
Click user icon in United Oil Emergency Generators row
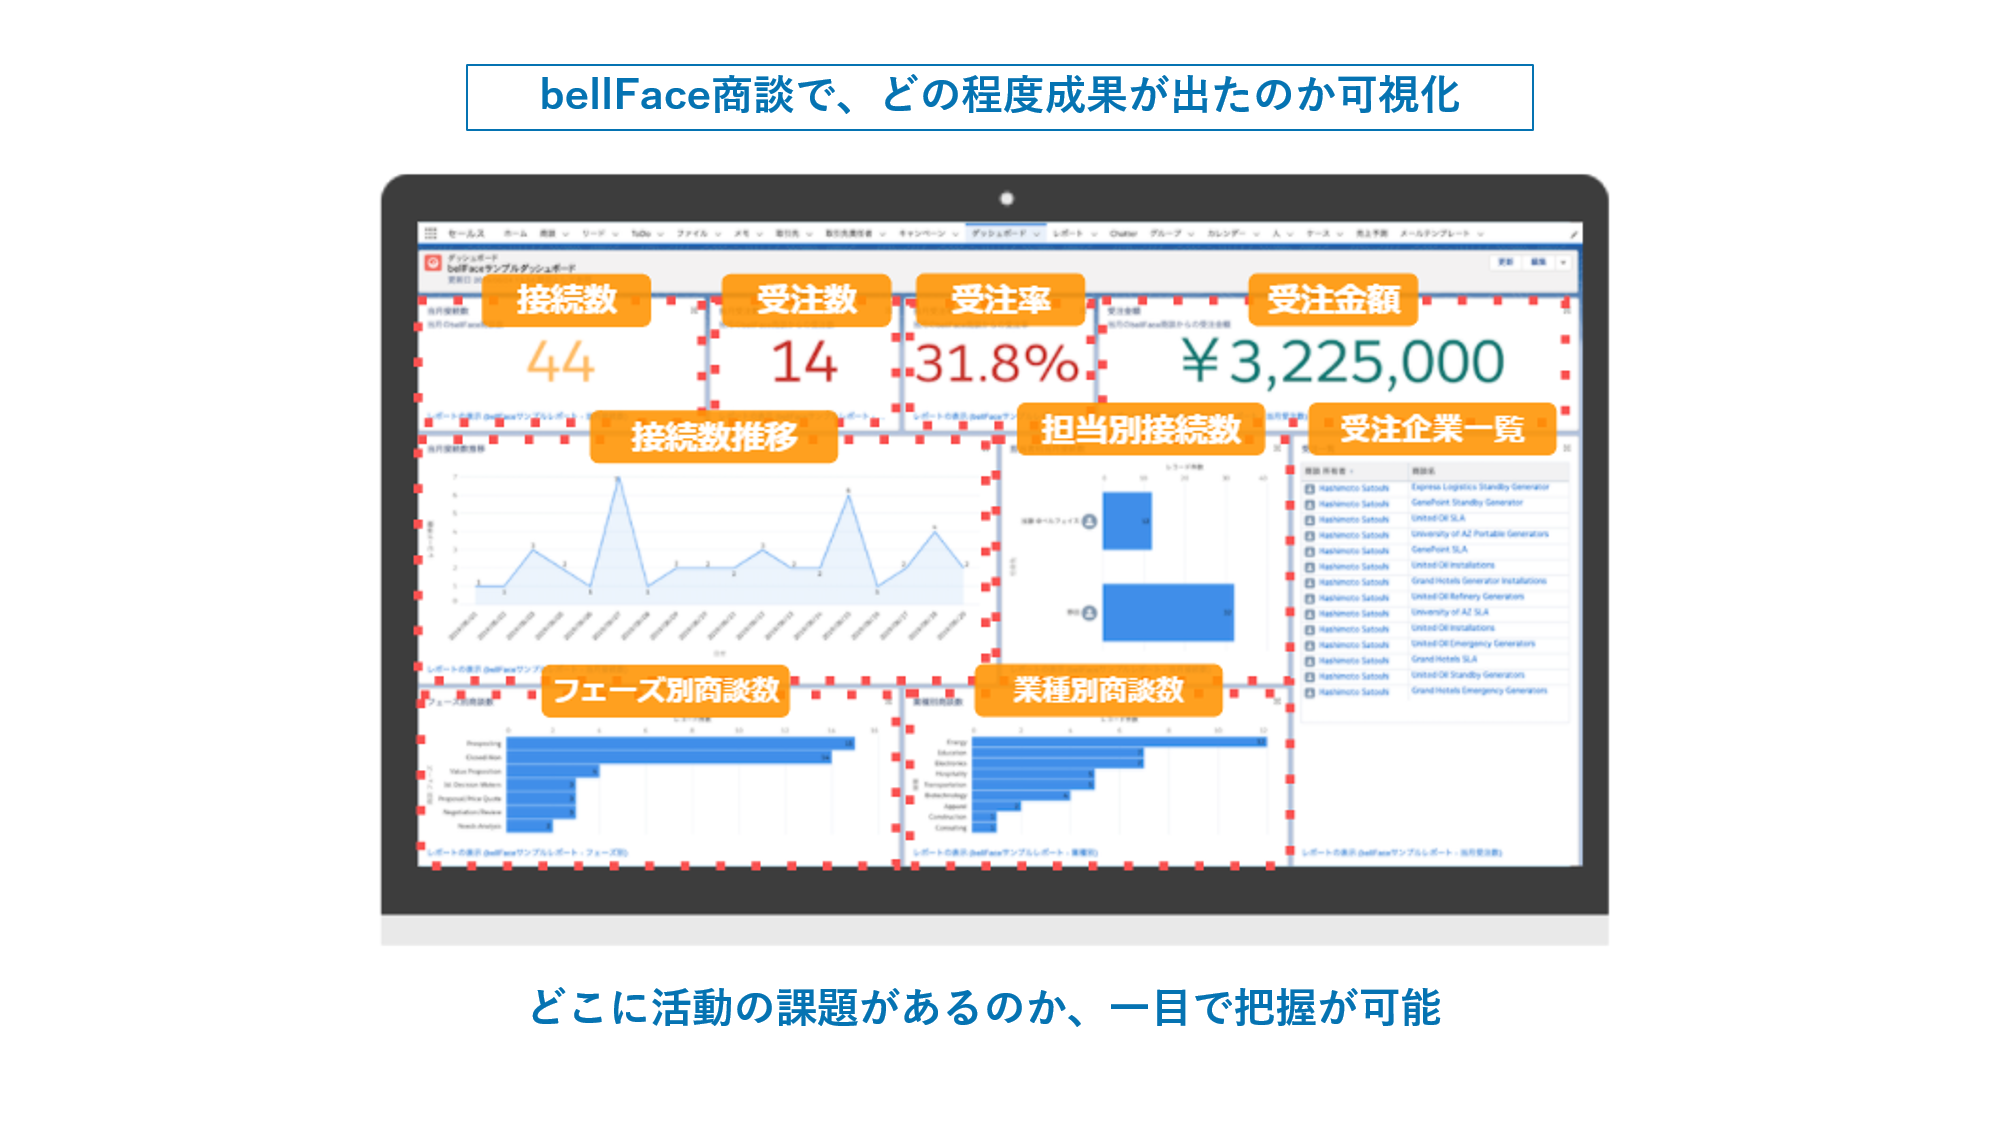pos(1310,645)
